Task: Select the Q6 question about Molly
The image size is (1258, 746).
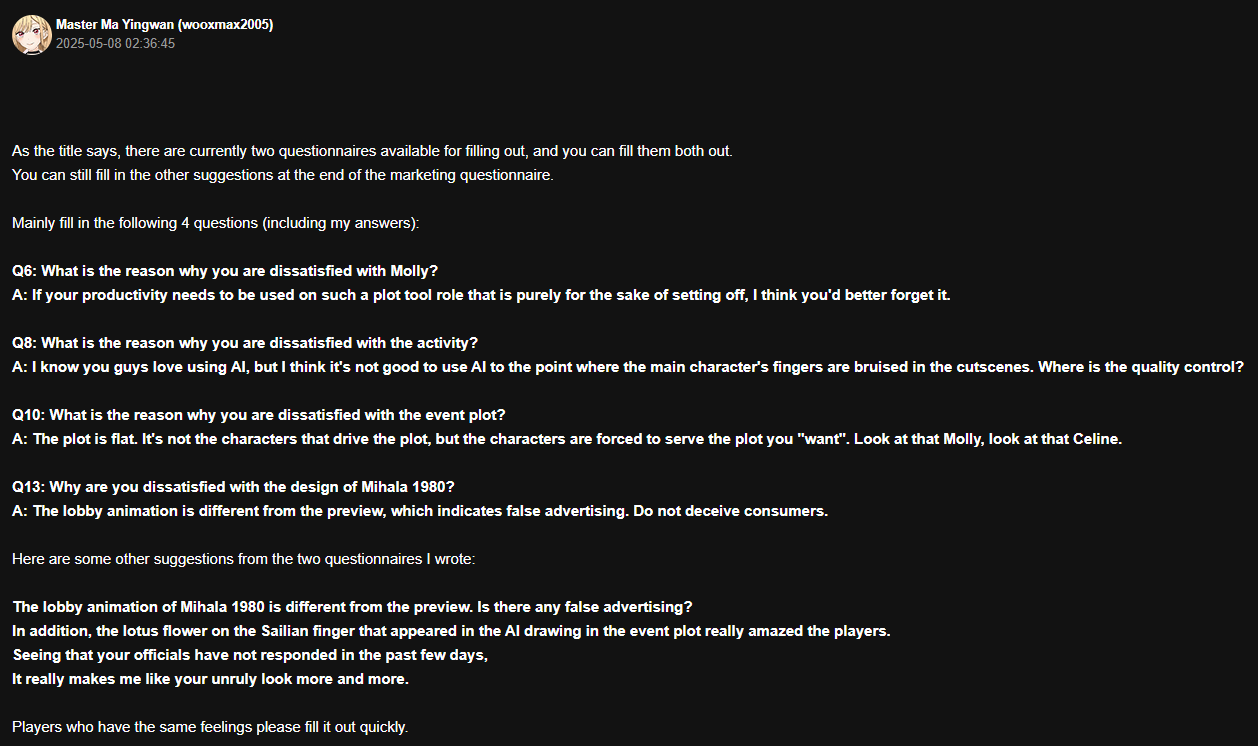Action: click(225, 271)
